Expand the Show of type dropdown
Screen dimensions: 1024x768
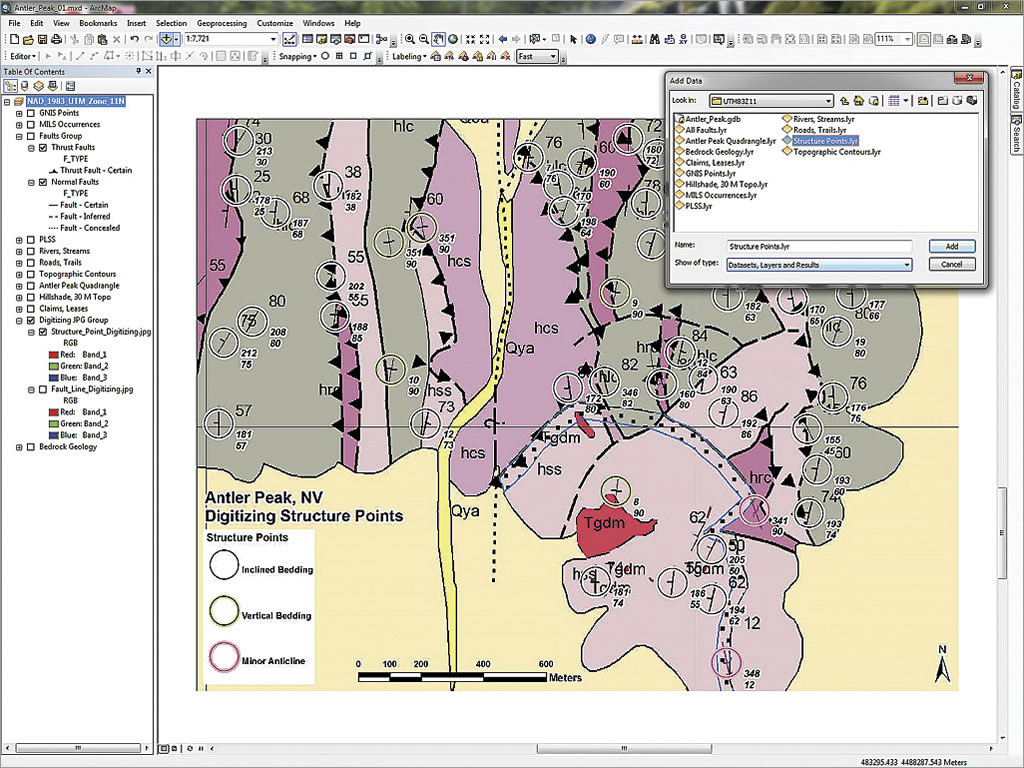(907, 265)
